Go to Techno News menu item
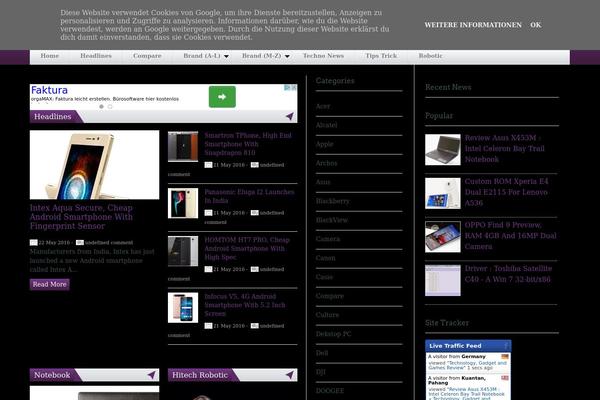The image size is (600, 400). [x=323, y=56]
